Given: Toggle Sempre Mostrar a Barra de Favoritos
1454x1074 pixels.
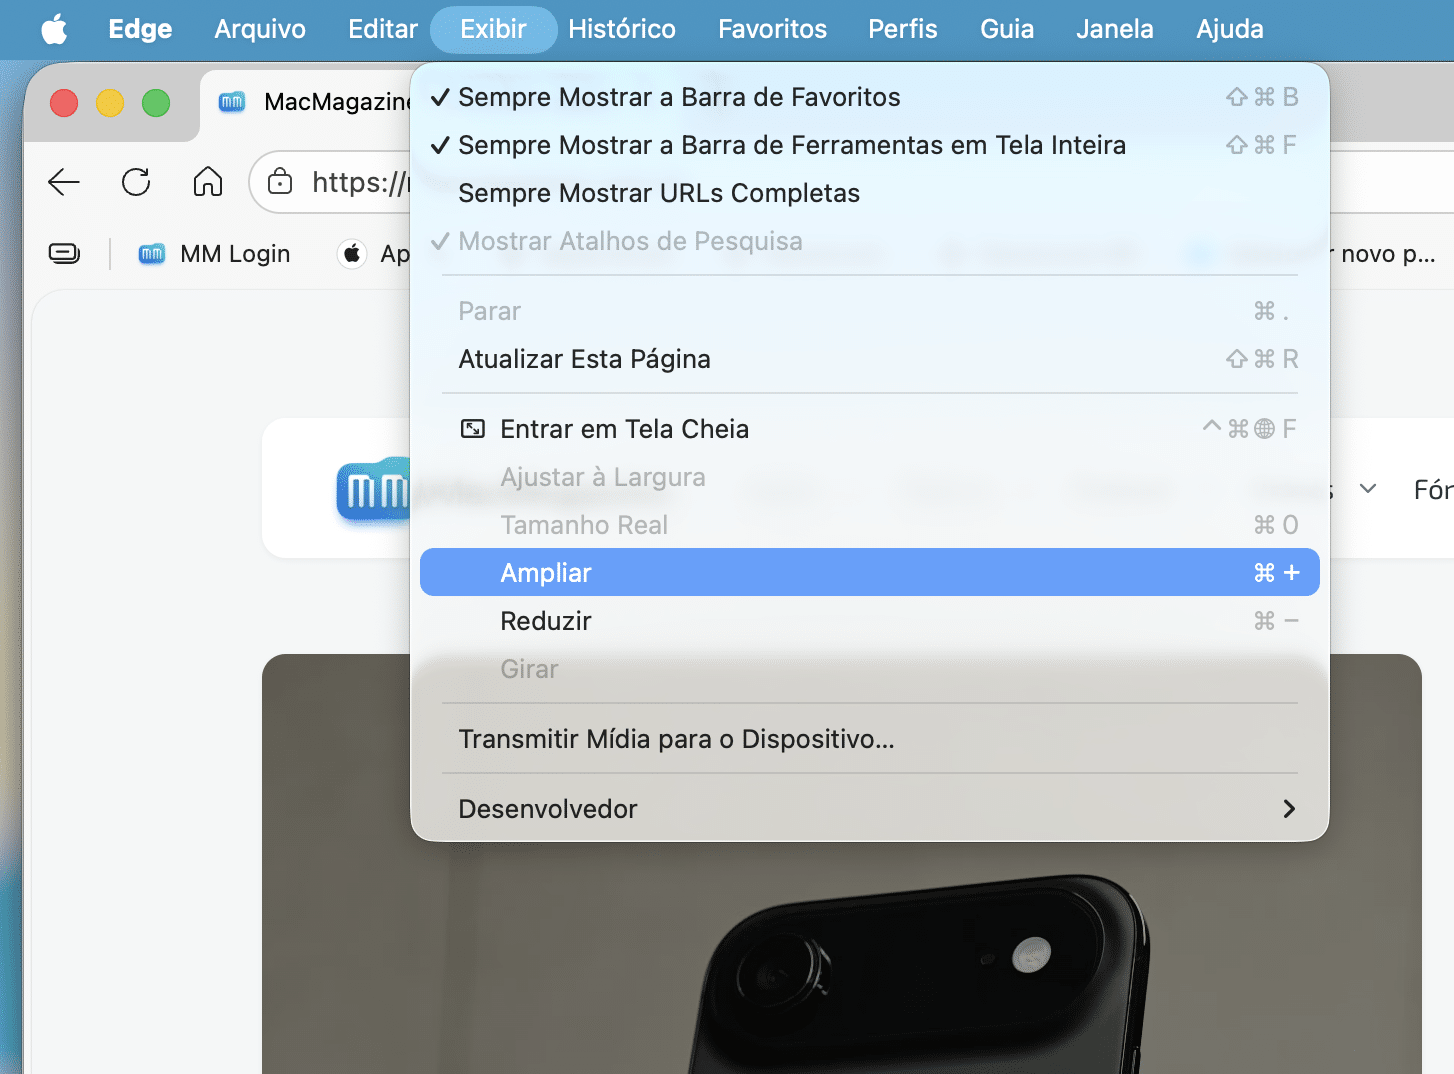Looking at the screenshot, I should click(679, 97).
